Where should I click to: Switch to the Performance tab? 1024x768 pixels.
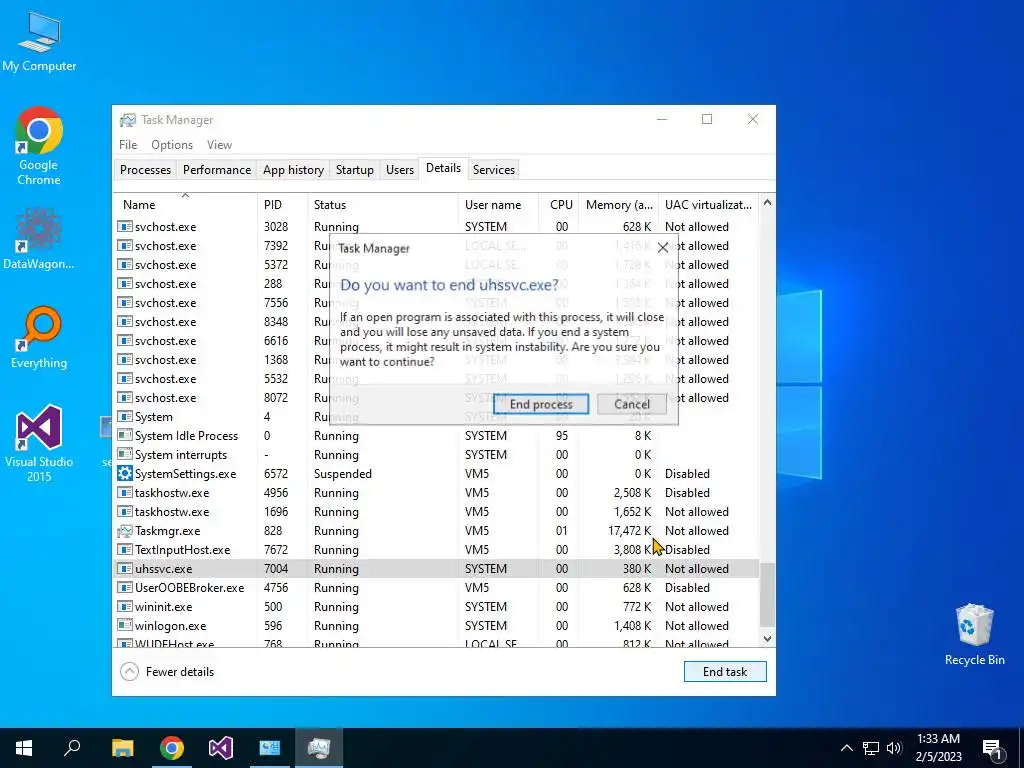(x=217, y=170)
